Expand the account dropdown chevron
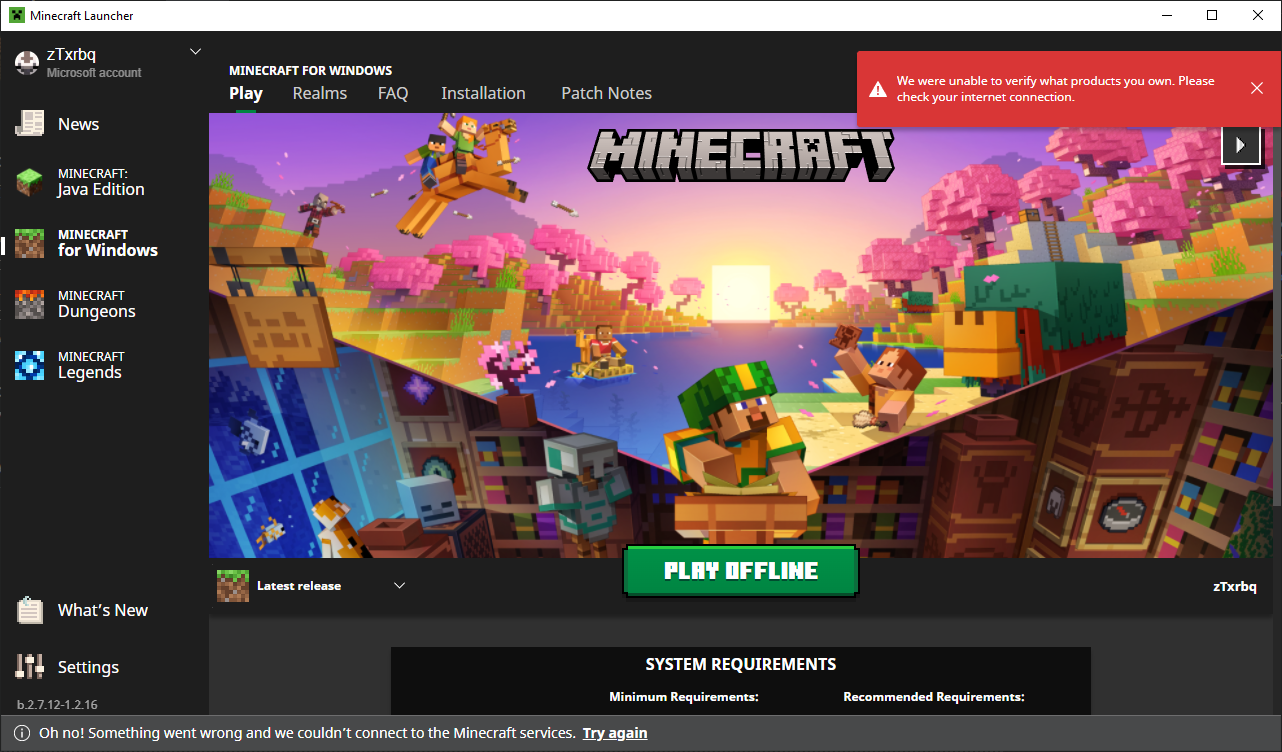This screenshot has height=752, width=1282. tap(195, 52)
